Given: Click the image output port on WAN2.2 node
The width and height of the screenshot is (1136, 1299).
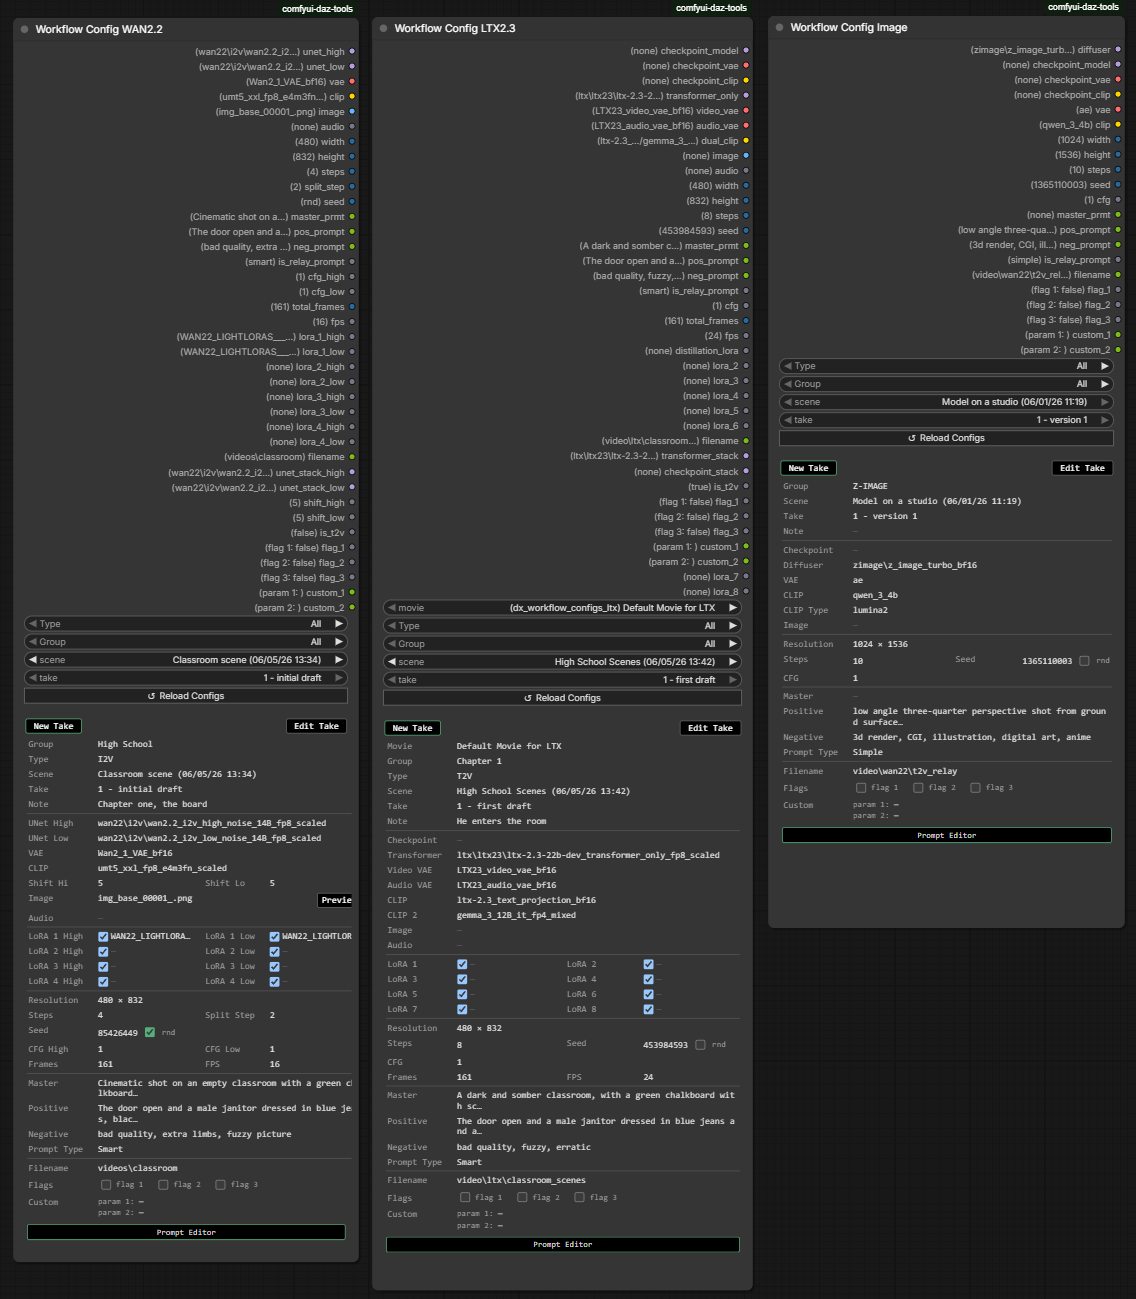Looking at the screenshot, I should 352,111.
